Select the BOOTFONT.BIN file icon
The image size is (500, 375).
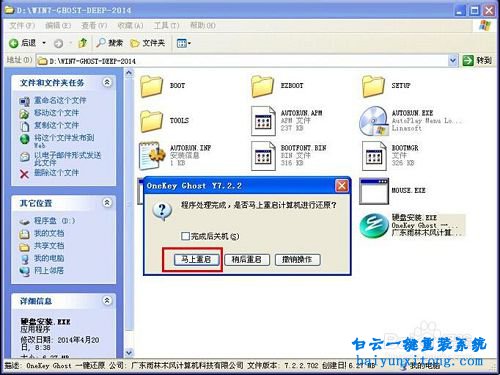tap(263, 156)
